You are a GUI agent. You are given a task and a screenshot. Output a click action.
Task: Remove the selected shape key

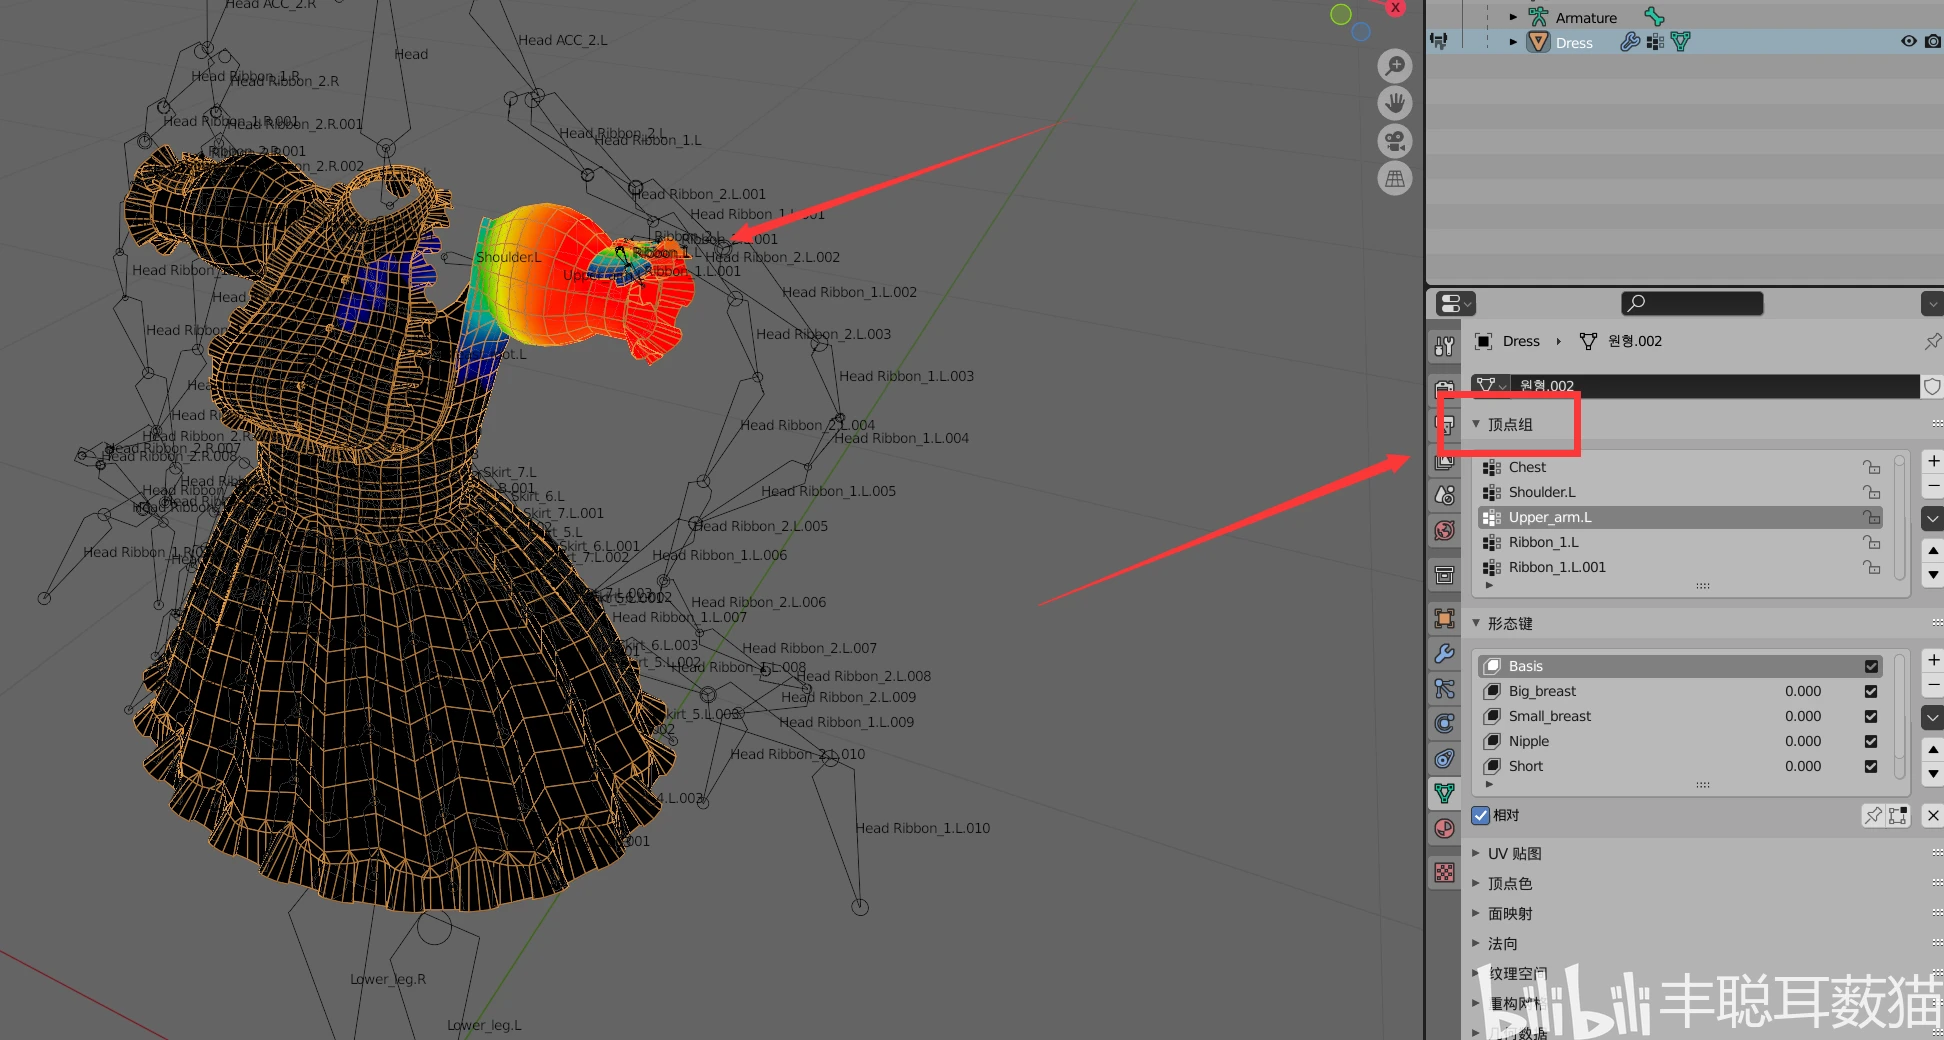point(1933,684)
